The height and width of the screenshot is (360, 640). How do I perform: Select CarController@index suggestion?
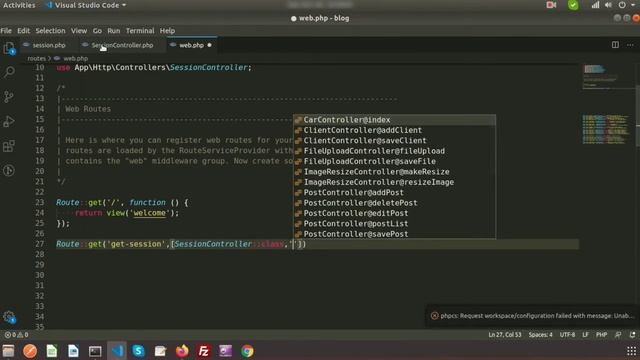(x=394, y=120)
